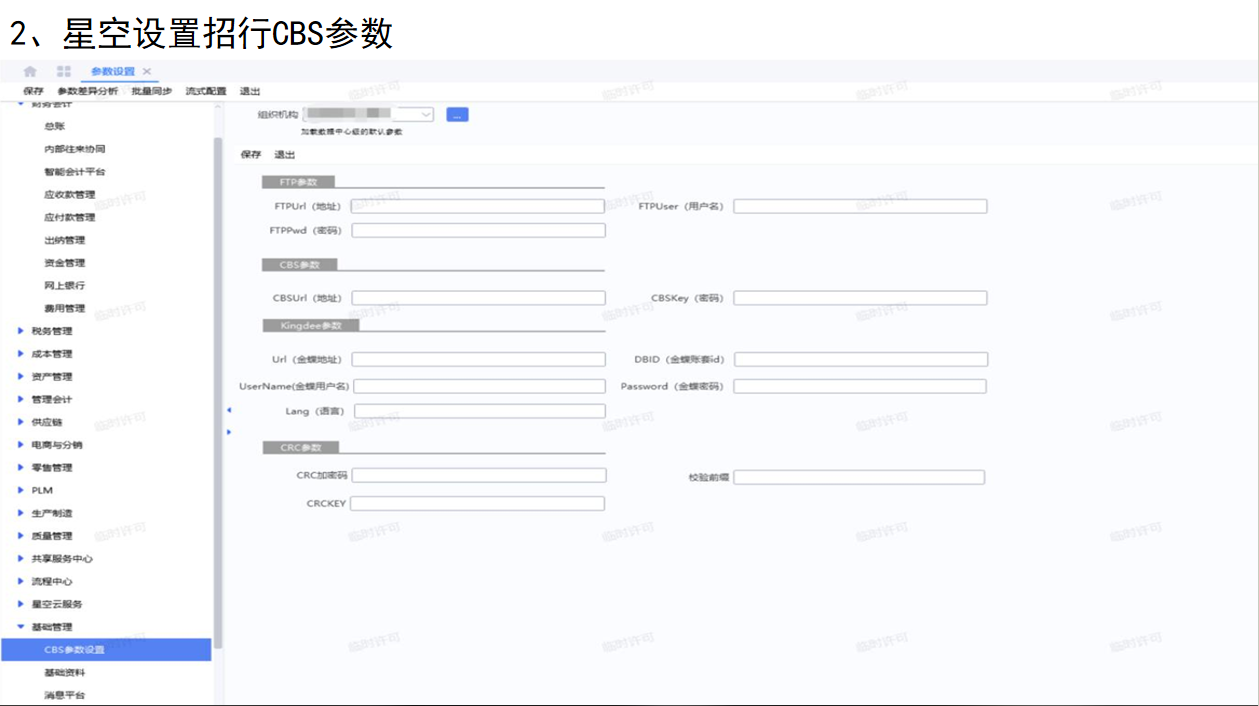The width and height of the screenshot is (1259, 706).
Task: Select 费用管理 in the tree
Action: 64,308
